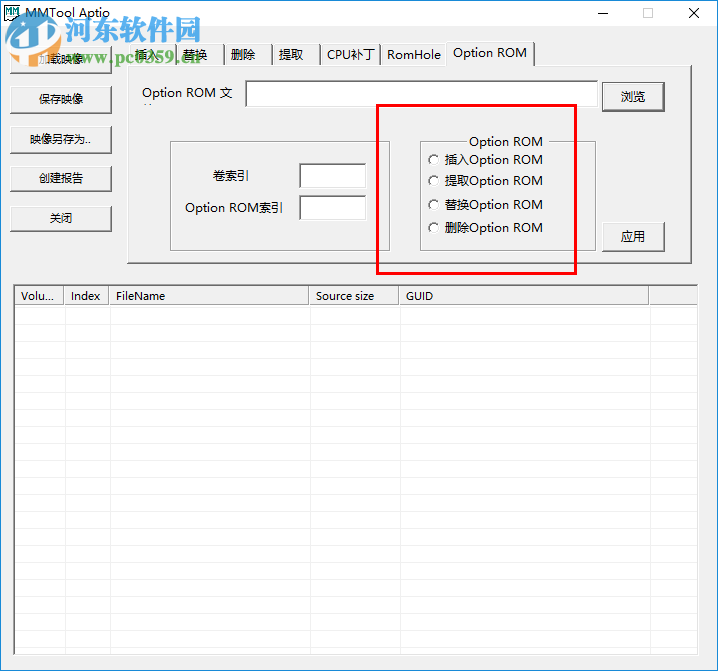Click the 创建报告 button
The height and width of the screenshot is (671, 718).
[61, 178]
